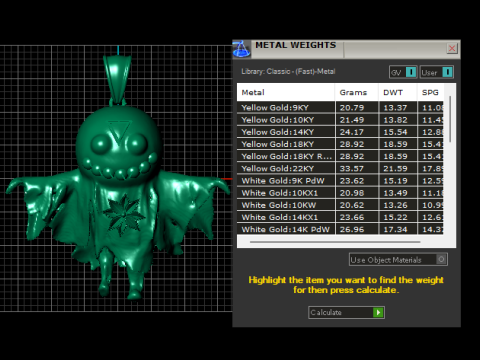Select the Yellow Gold:9KY row
This screenshot has height=360, width=480.
point(340,108)
